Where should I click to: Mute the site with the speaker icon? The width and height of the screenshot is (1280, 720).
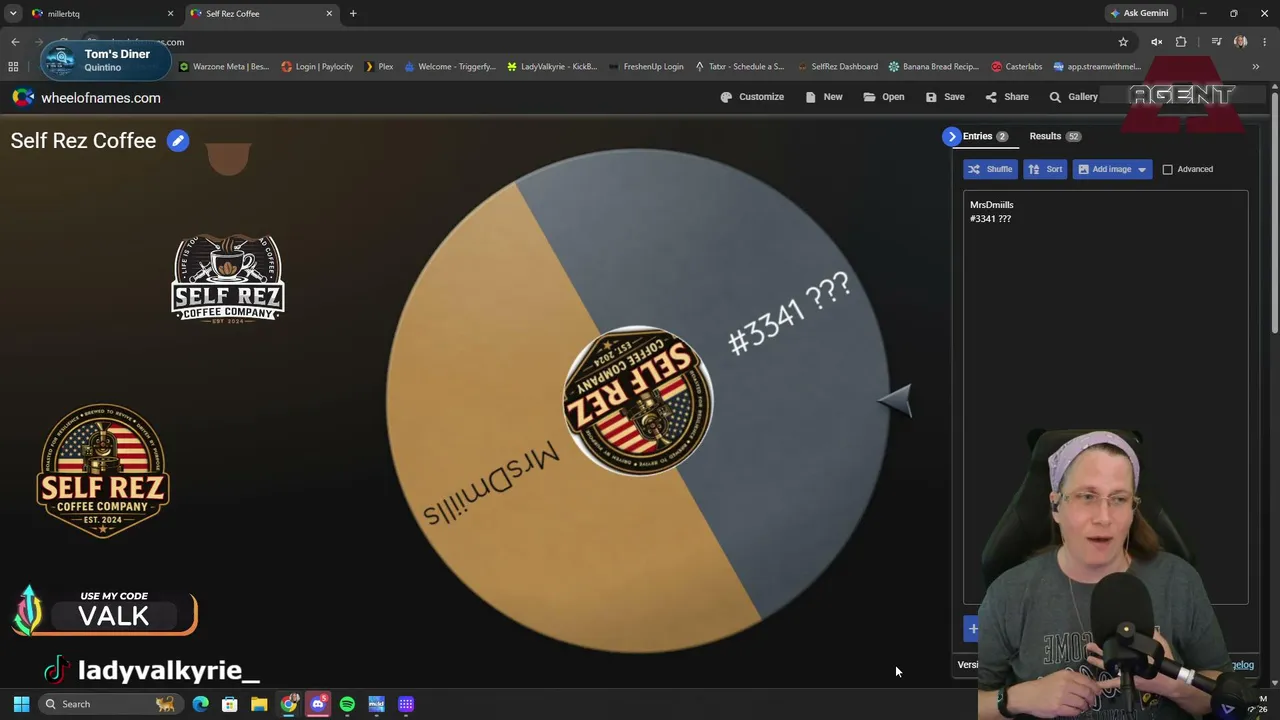tap(1156, 42)
